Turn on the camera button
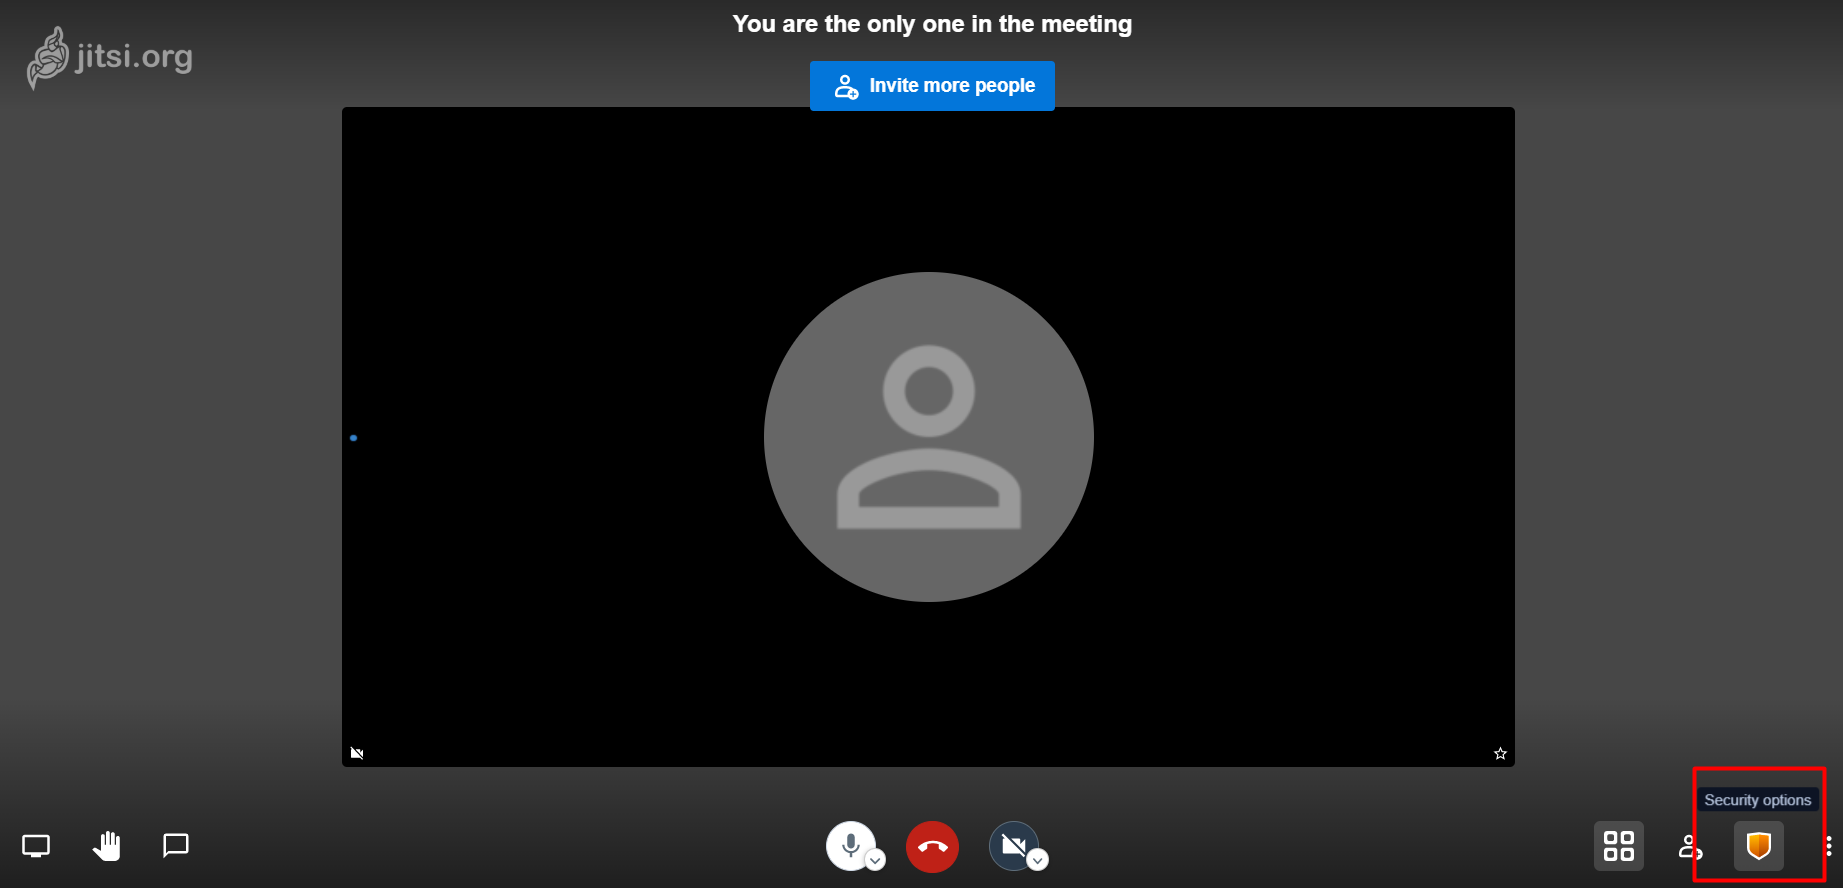1843x888 pixels. coord(1013,846)
